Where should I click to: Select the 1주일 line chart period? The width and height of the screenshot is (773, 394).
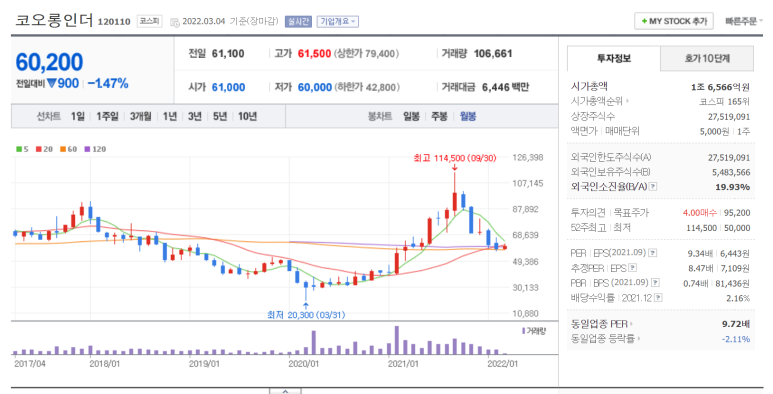(x=107, y=116)
